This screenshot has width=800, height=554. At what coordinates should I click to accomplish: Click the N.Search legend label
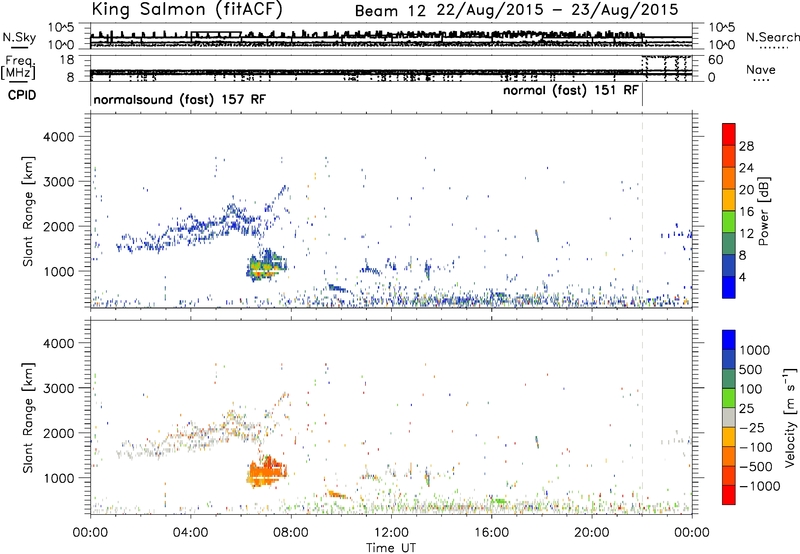772,37
